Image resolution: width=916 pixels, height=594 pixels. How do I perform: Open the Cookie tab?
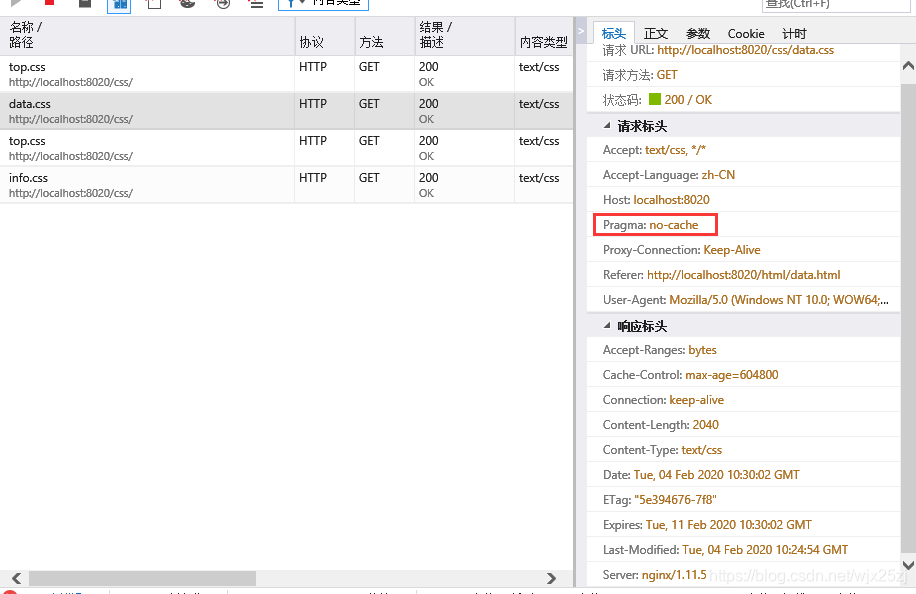[x=745, y=33]
